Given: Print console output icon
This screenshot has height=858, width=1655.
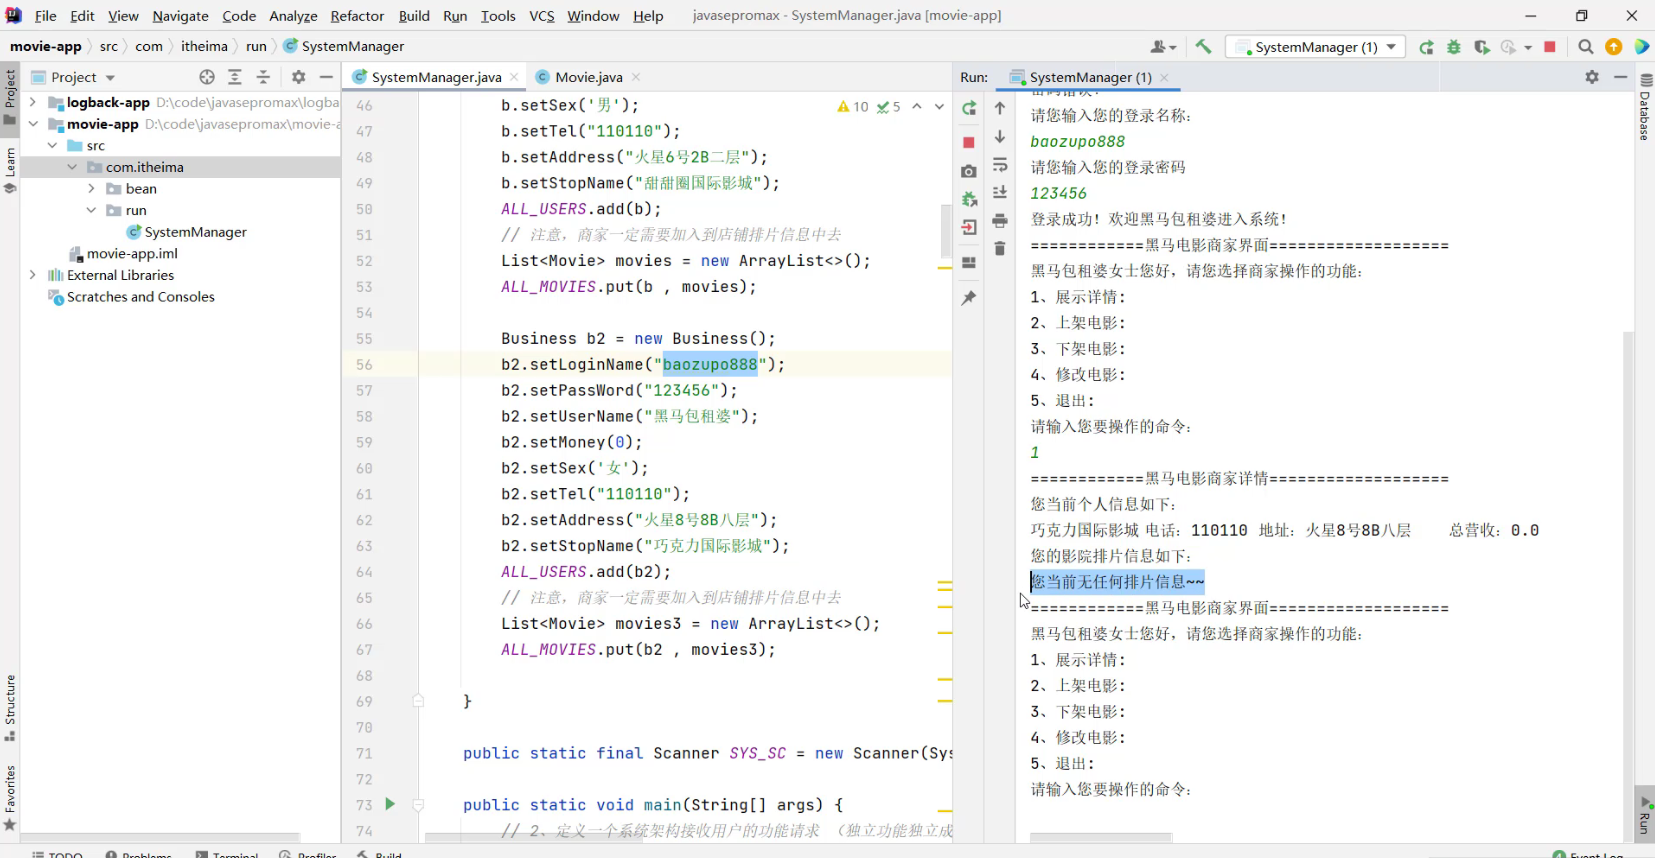Looking at the screenshot, I should point(1000,220).
